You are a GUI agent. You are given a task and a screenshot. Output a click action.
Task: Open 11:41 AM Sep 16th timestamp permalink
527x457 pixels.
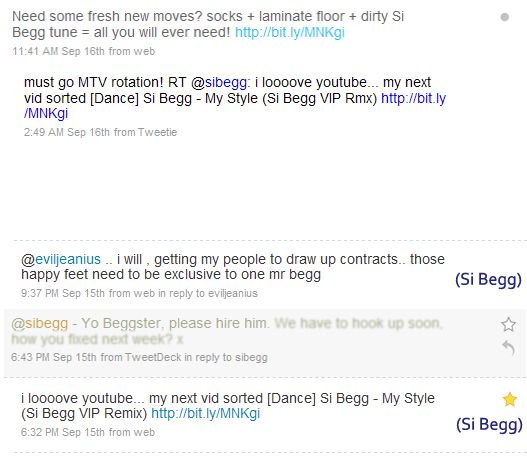(x=58, y=51)
